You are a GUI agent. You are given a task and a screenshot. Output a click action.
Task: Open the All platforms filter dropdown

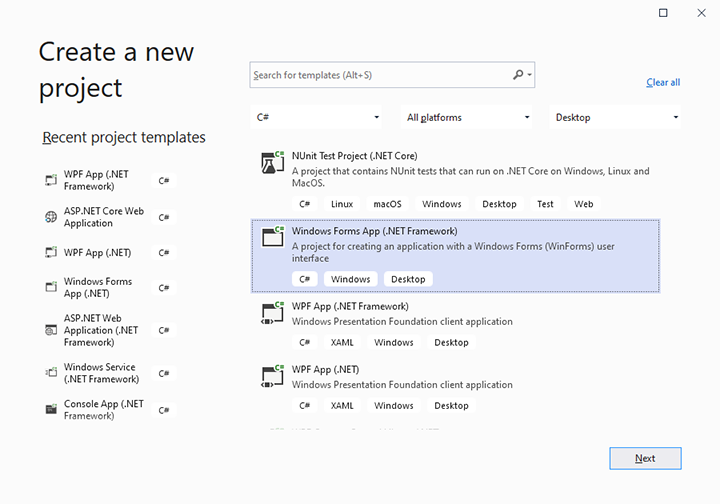(x=467, y=118)
